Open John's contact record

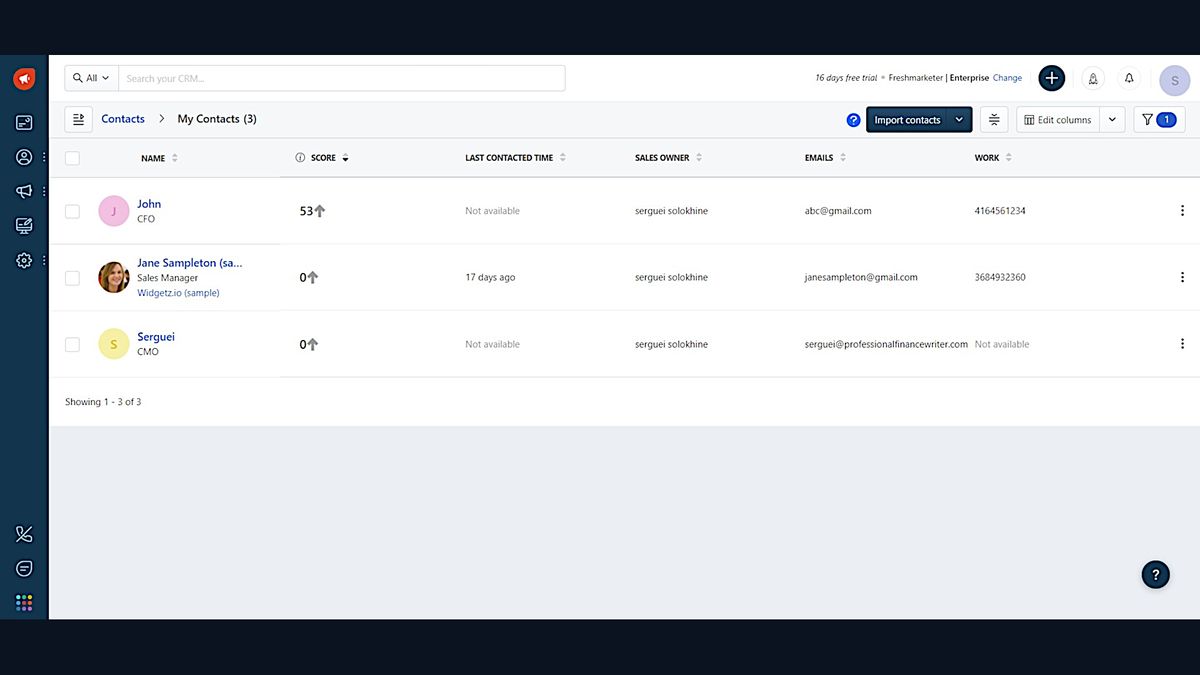149,204
